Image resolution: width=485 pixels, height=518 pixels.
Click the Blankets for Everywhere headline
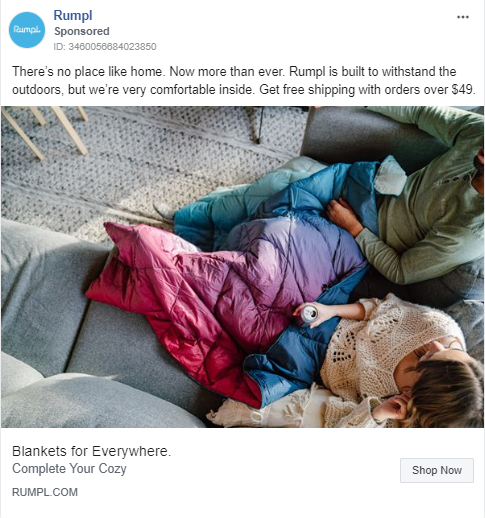91,451
